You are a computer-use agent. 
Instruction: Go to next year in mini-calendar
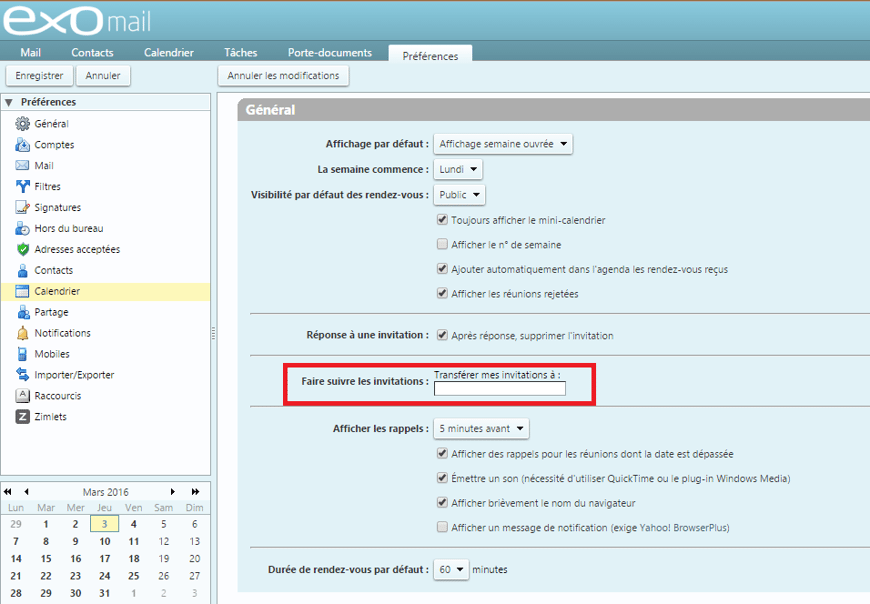pos(195,491)
